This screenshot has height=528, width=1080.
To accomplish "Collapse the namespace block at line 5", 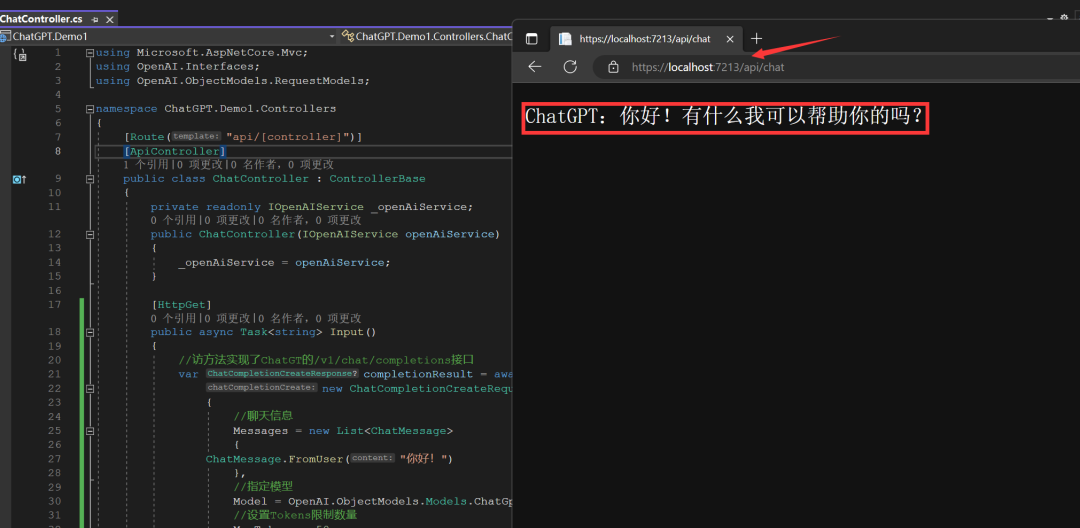I will 90,109.
